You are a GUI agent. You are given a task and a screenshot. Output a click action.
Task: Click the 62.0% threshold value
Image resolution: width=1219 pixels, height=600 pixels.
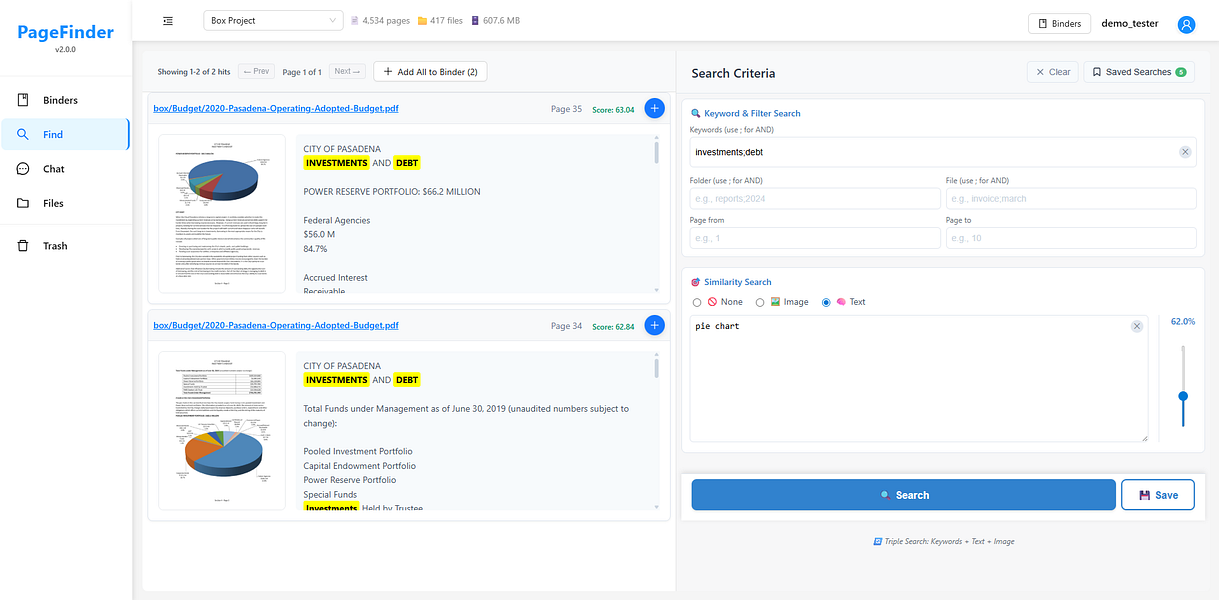(1183, 322)
